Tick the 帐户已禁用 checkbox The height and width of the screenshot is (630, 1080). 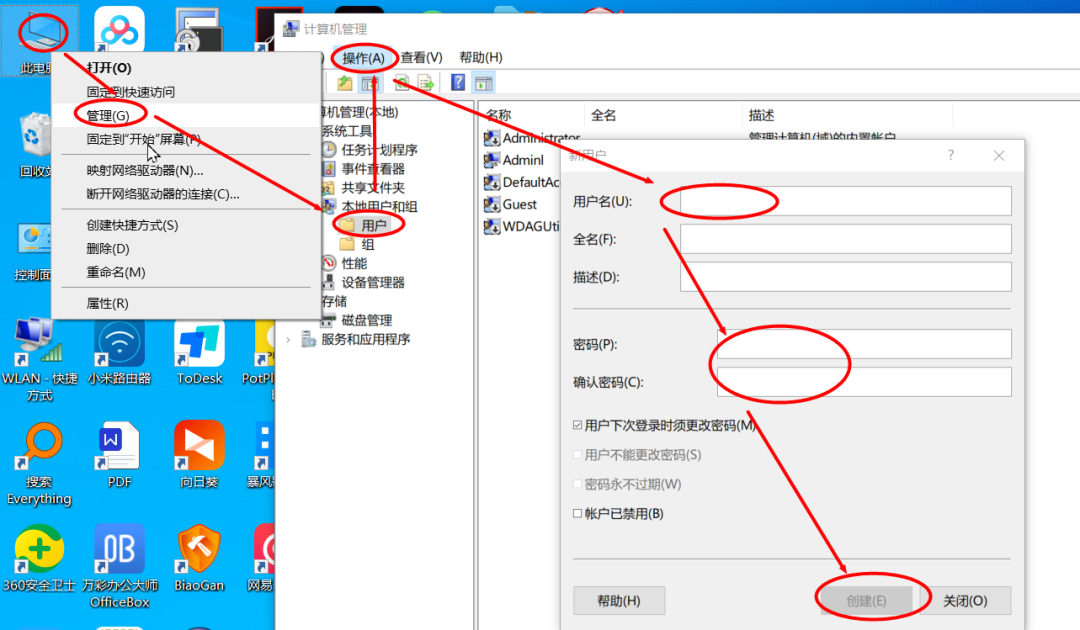(578, 514)
